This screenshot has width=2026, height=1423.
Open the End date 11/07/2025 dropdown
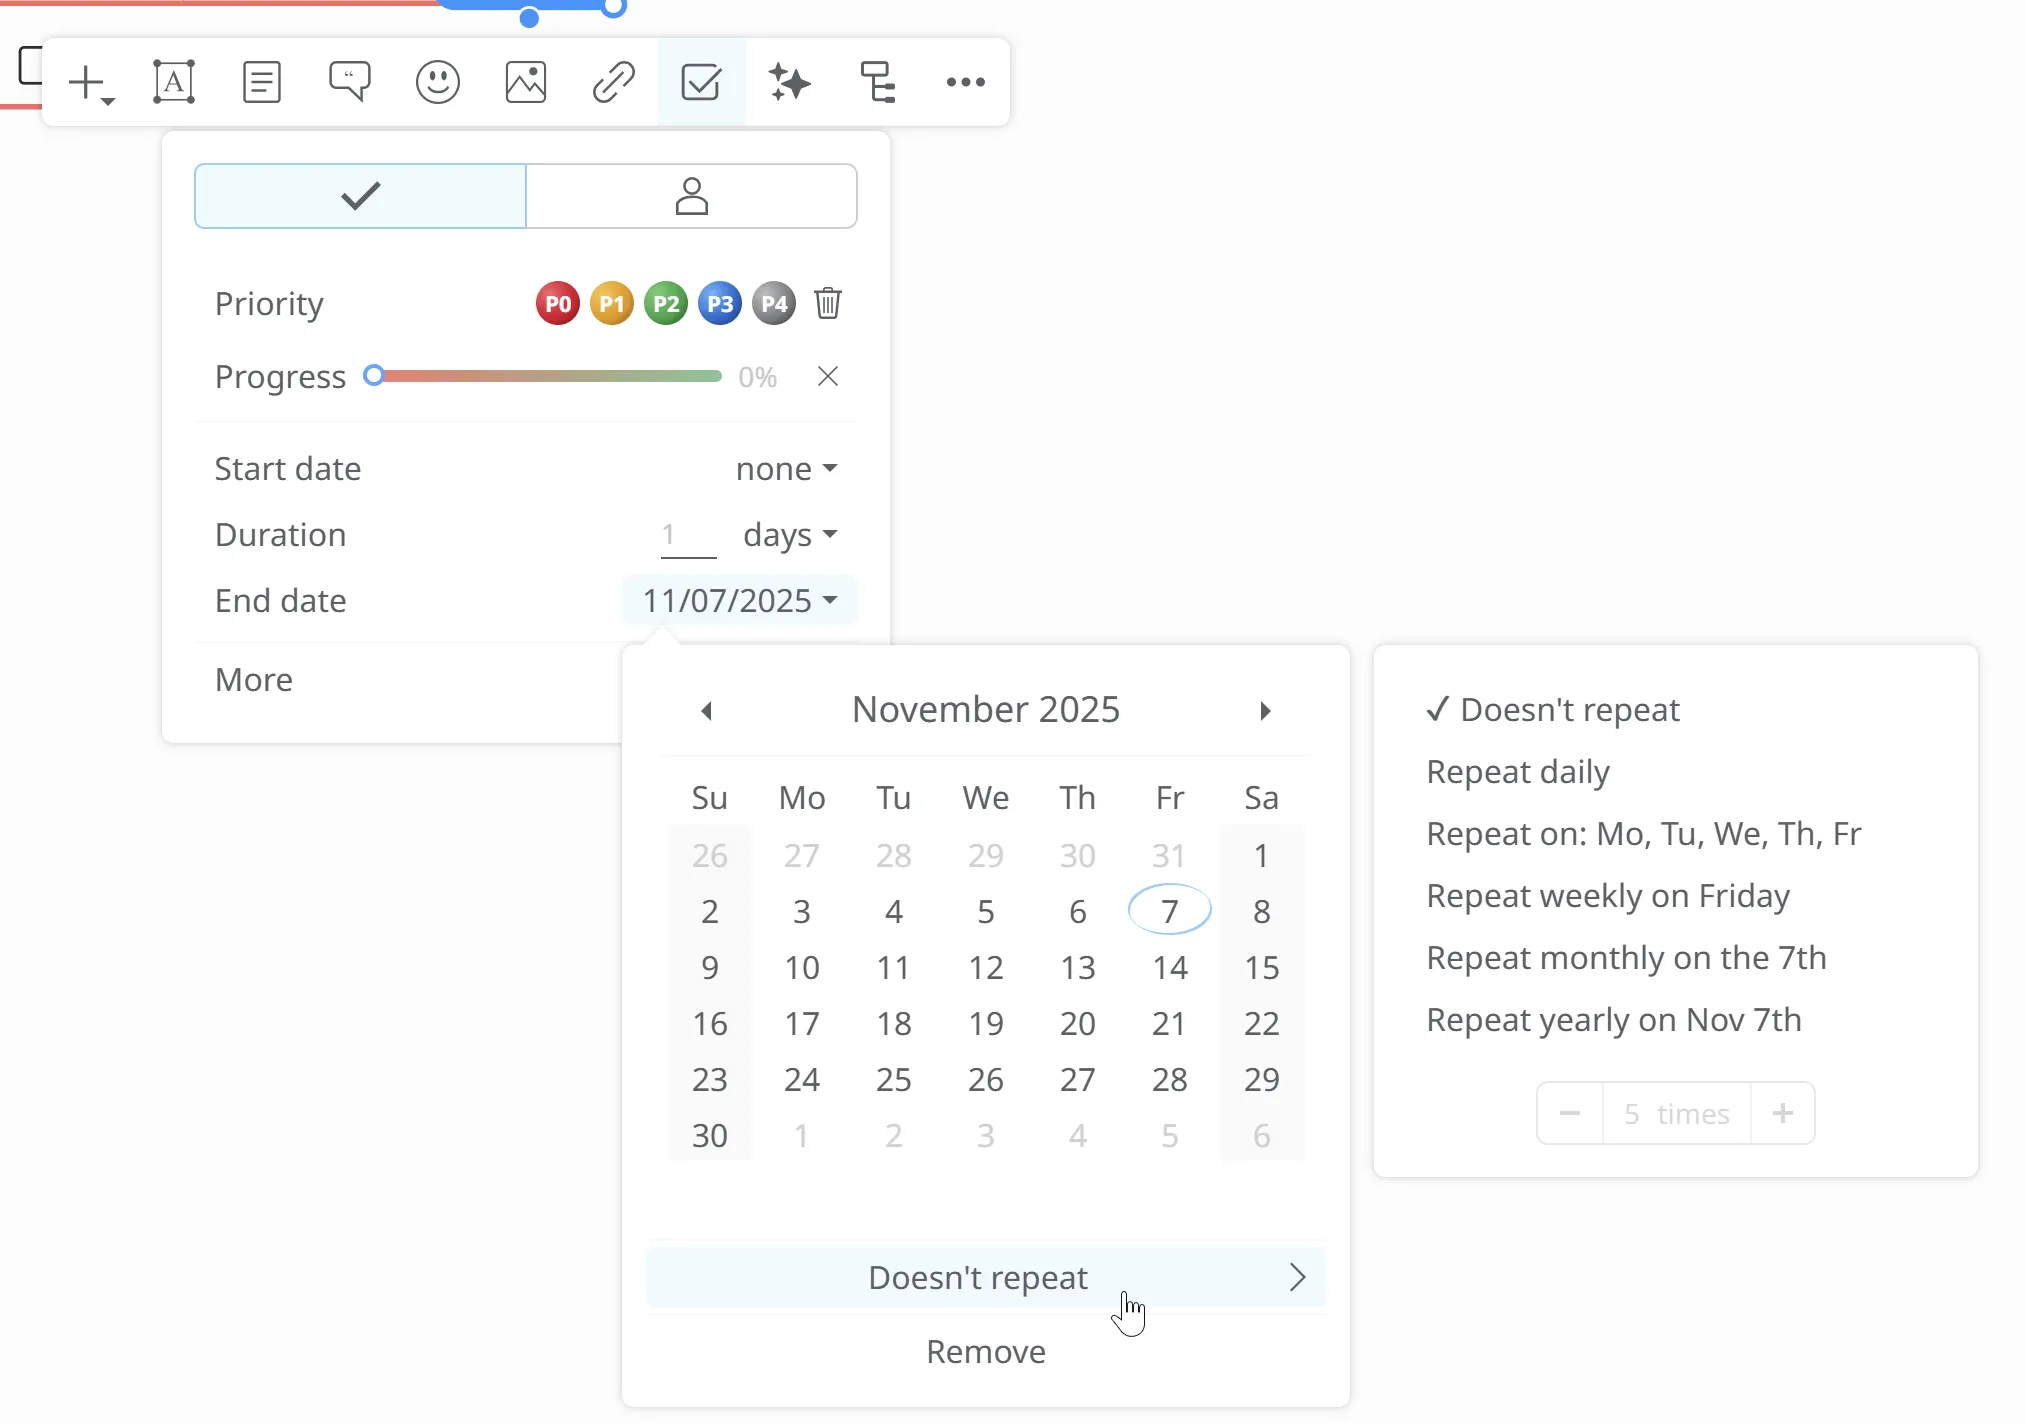pyautogui.click(x=740, y=601)
